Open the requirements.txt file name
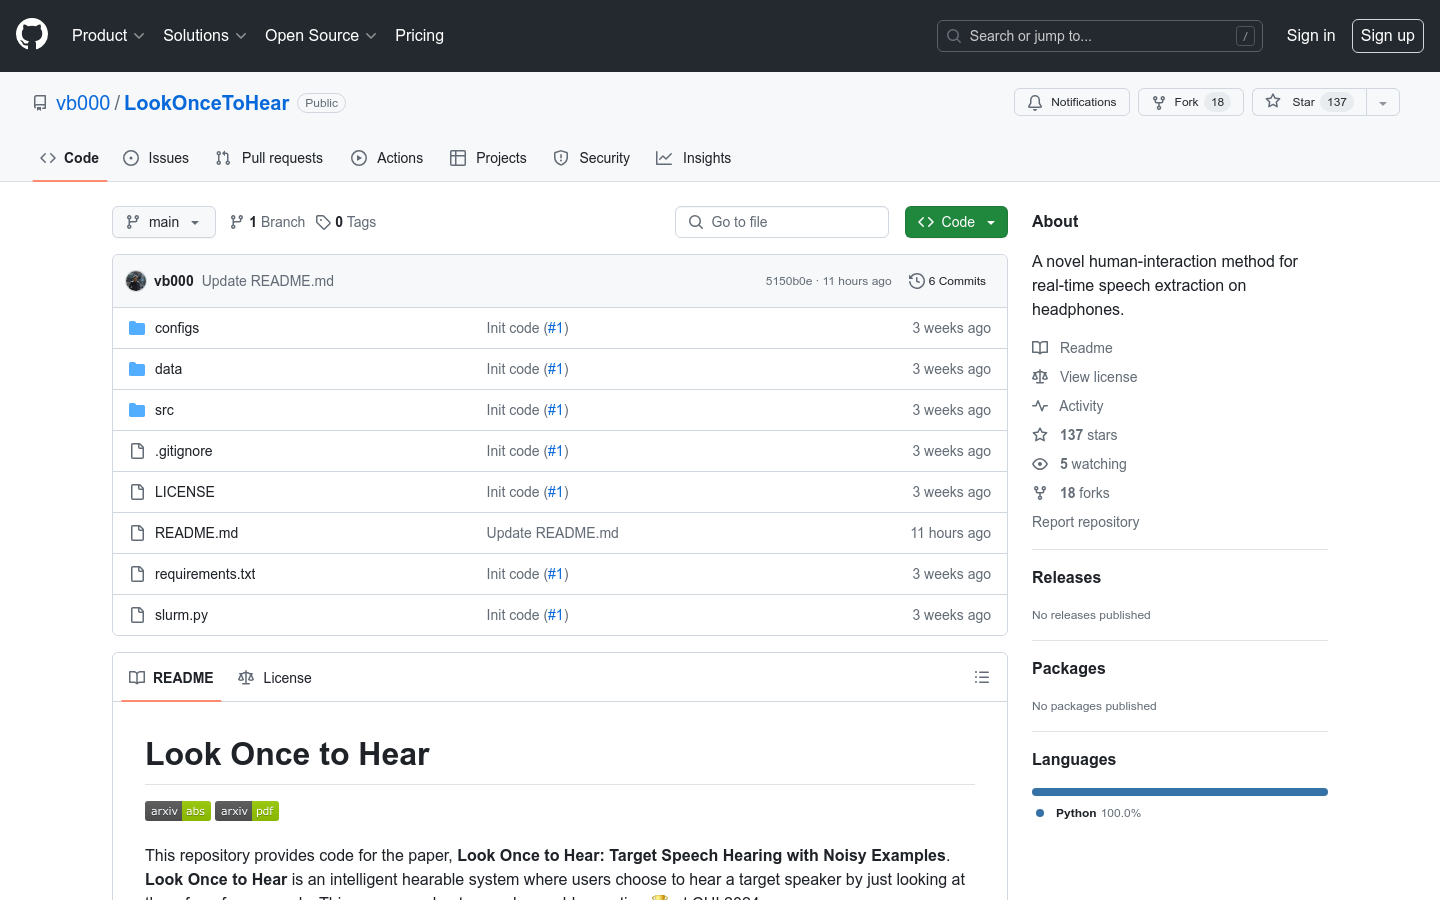1440x900 pixels. (205, 574)
